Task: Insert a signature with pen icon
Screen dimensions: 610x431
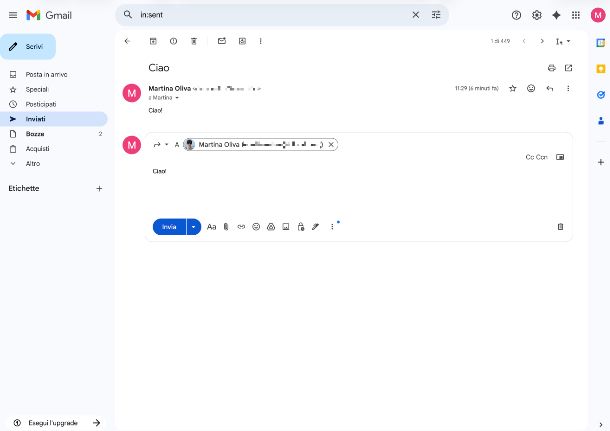Action: point(316,227)
